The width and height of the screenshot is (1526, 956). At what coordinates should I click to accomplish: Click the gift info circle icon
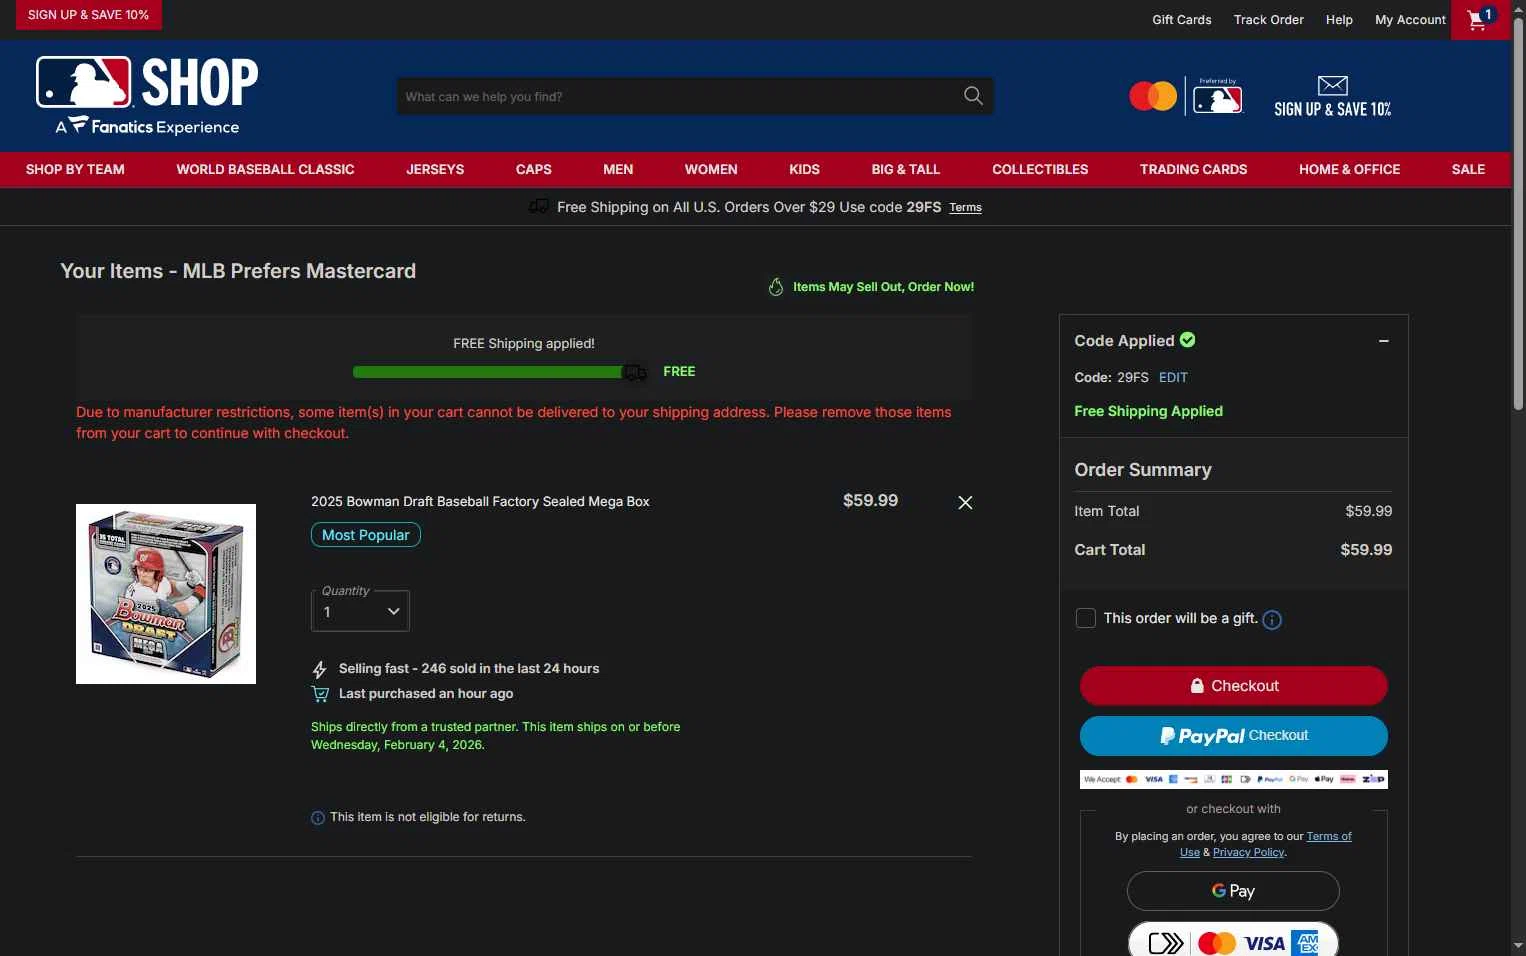[1272, 620]
